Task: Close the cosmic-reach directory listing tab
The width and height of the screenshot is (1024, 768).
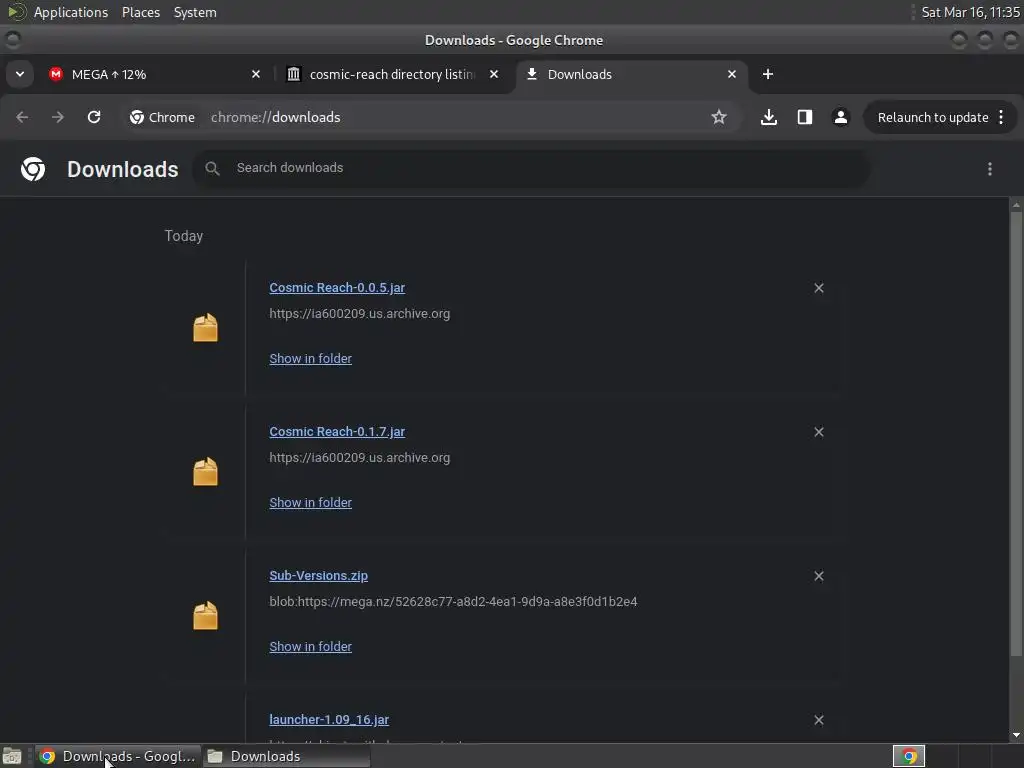Action: point(494,74)
